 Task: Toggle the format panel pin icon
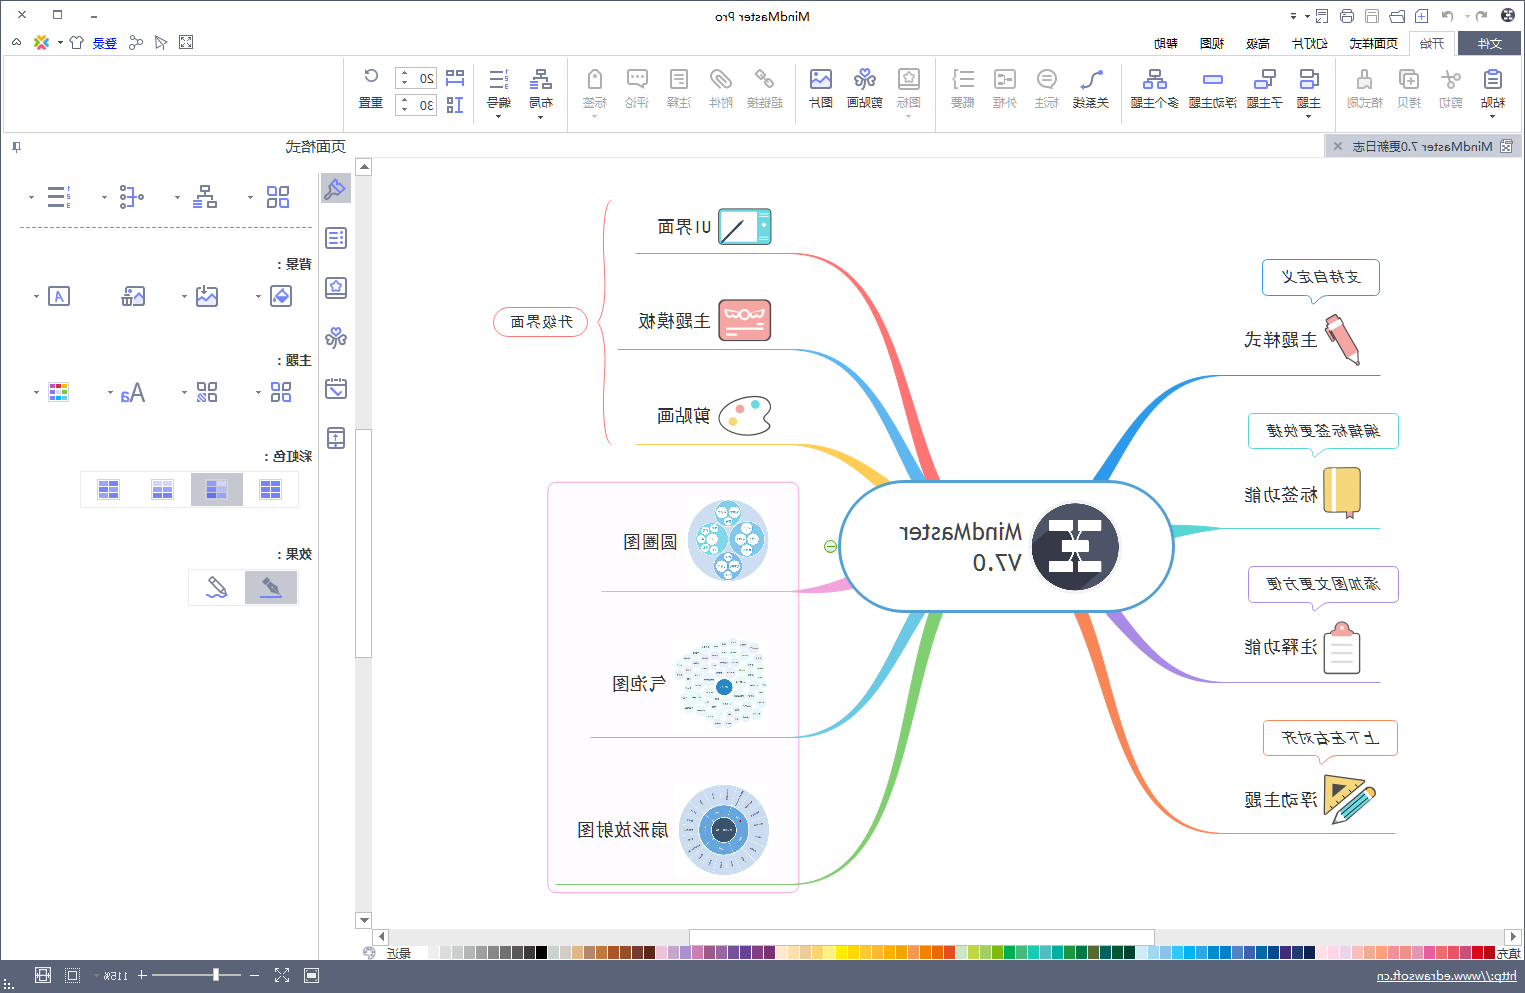tap(16, 147)
